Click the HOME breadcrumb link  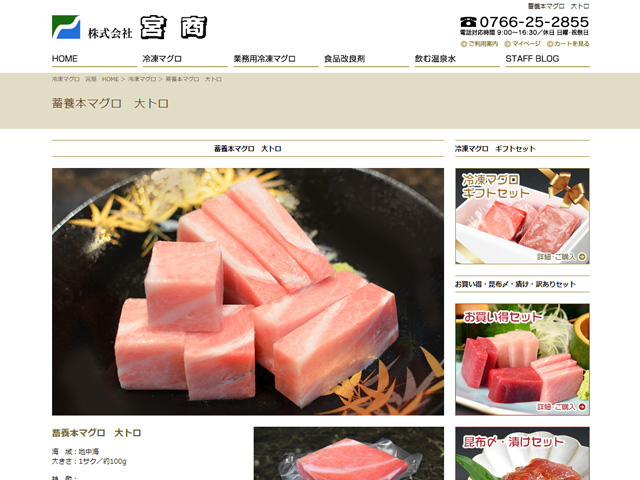tap(110, 79)
